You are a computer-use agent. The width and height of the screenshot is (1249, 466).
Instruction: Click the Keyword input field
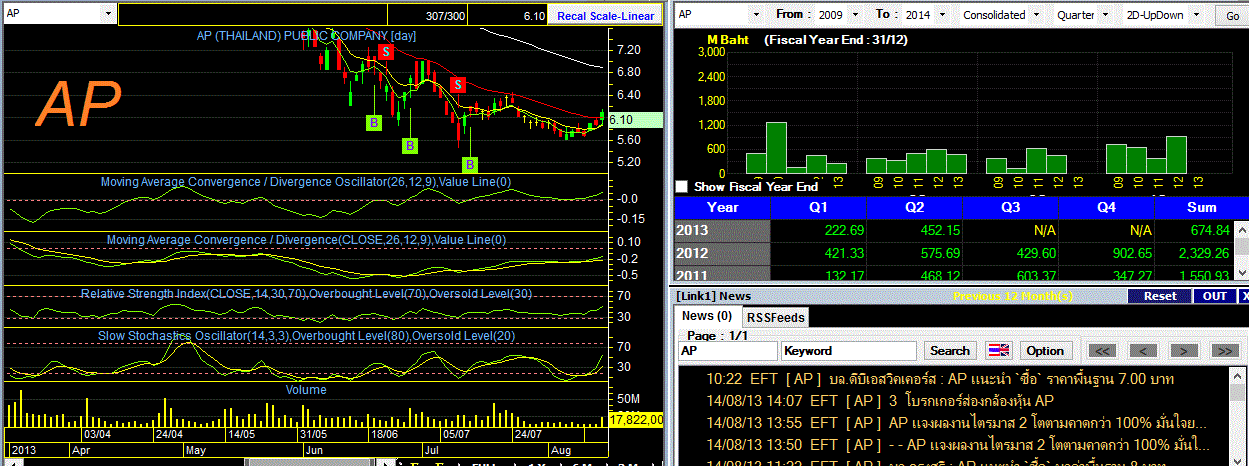click(849, 351)
